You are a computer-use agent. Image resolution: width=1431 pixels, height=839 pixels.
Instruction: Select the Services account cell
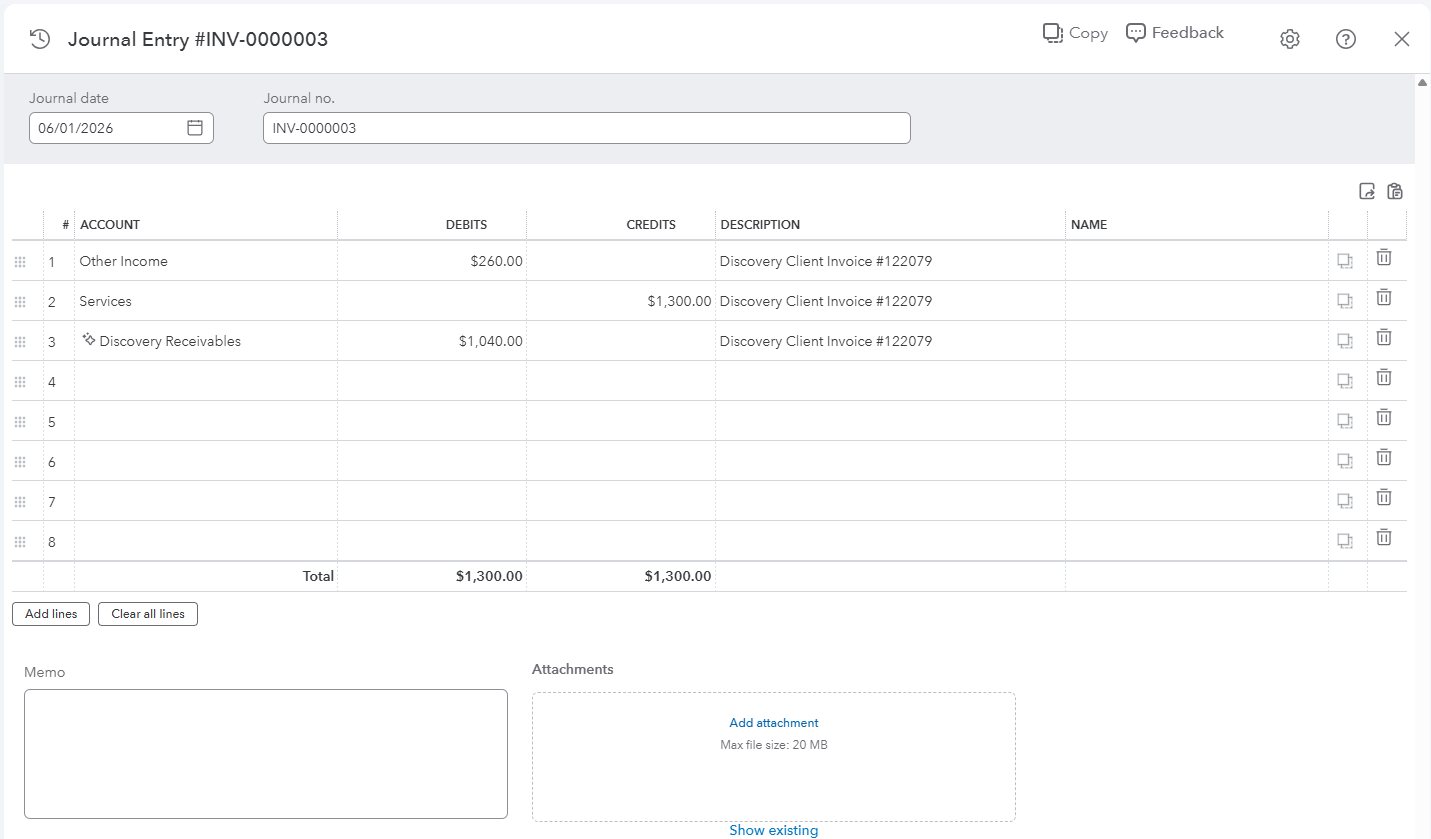(206, 301)
